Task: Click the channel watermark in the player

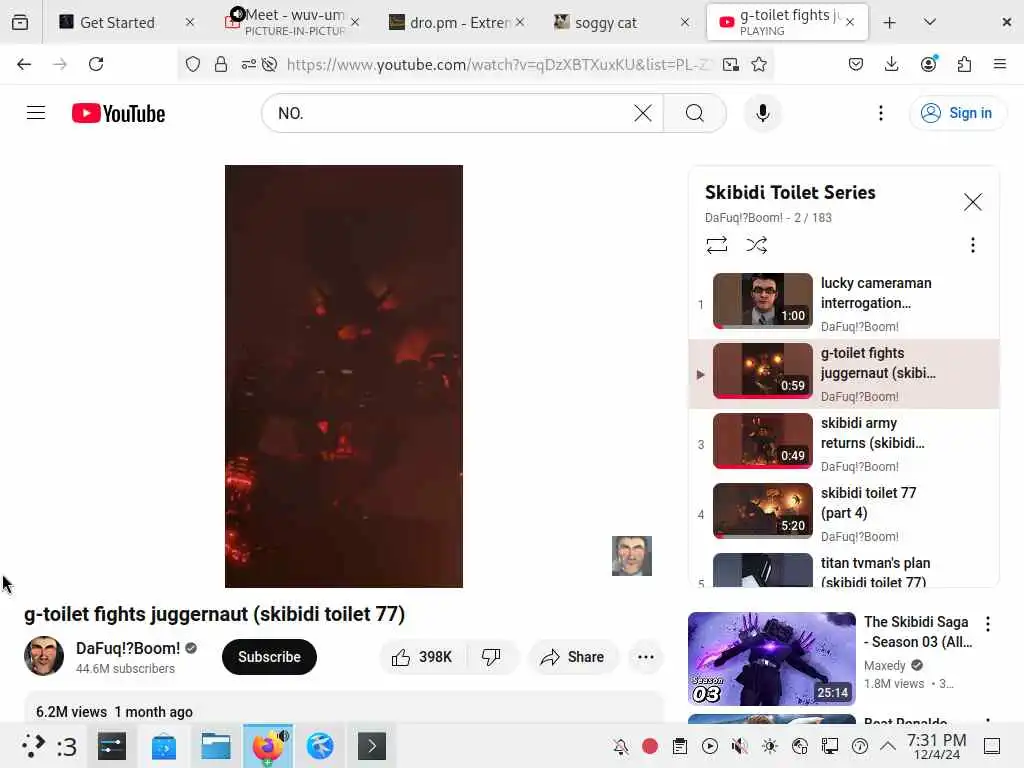Action: [632, 556]
